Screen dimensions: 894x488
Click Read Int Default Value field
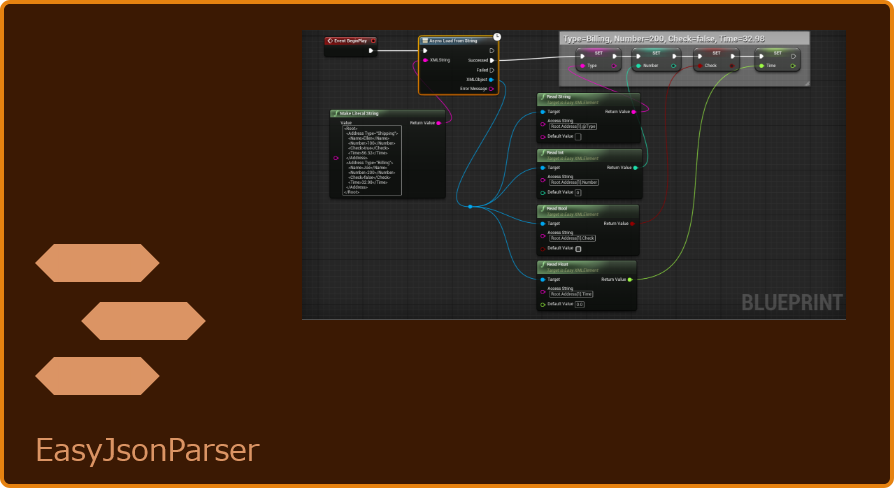click(x=578, y=193)
